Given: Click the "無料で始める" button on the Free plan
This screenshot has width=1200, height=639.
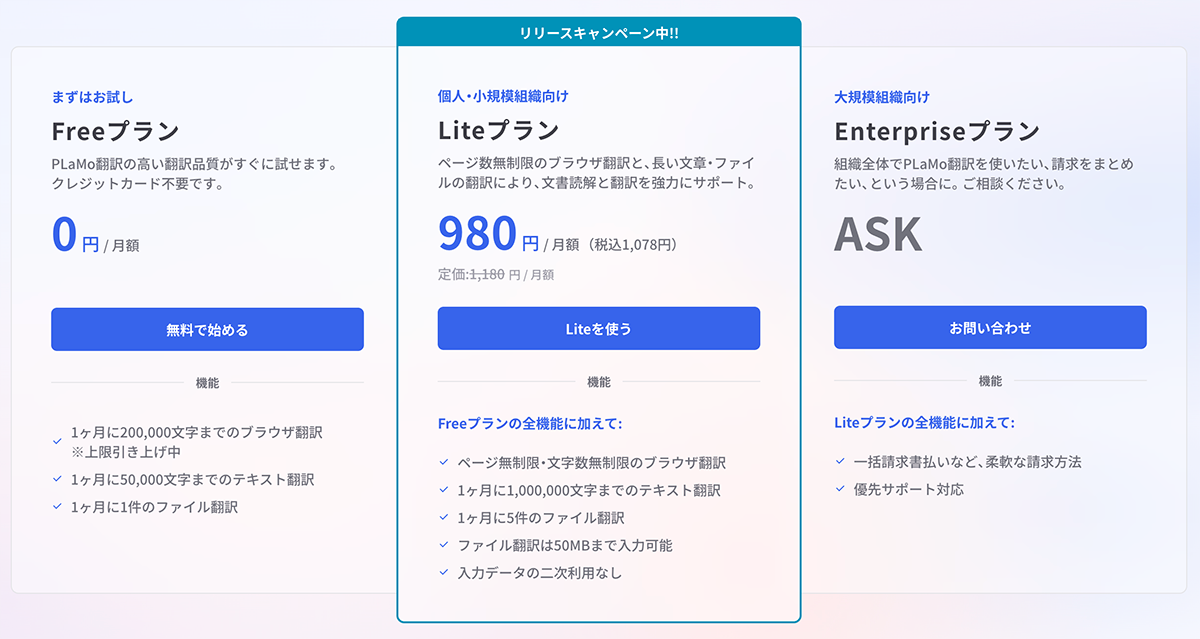Looking at the screenshot, I should [x=207, y=328].
